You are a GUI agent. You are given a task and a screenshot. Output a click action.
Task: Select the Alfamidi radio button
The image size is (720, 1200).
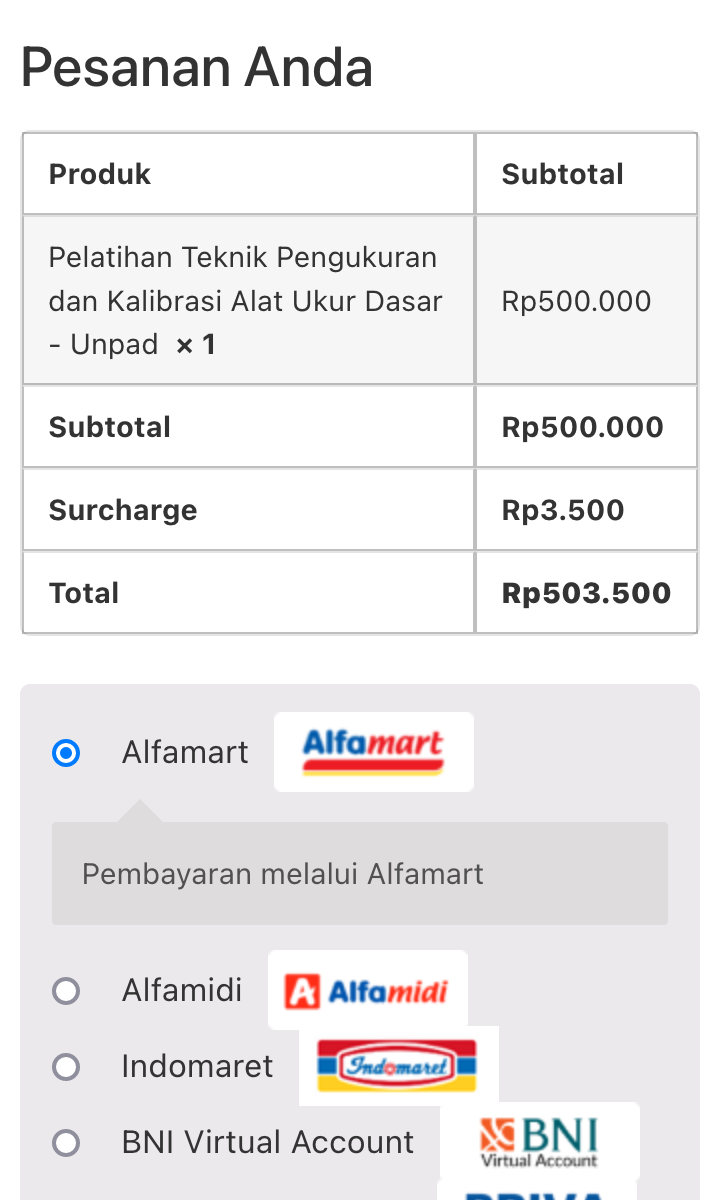coord(66,991)
